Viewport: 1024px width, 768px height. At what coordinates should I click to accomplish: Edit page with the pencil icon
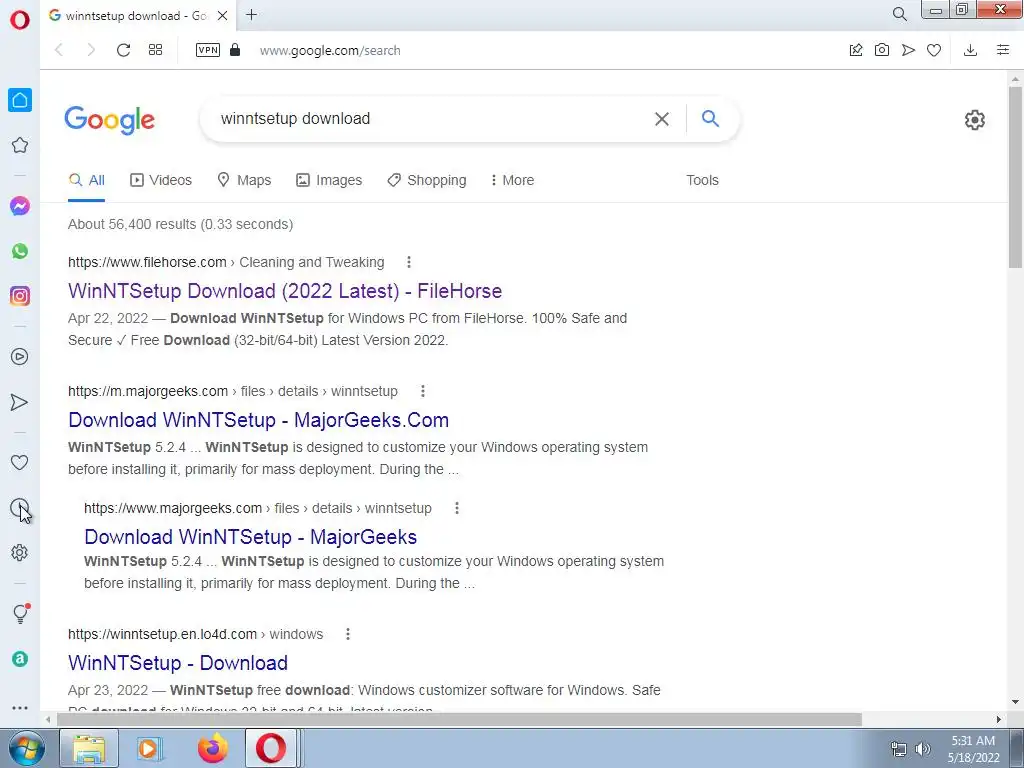[856, 50]
